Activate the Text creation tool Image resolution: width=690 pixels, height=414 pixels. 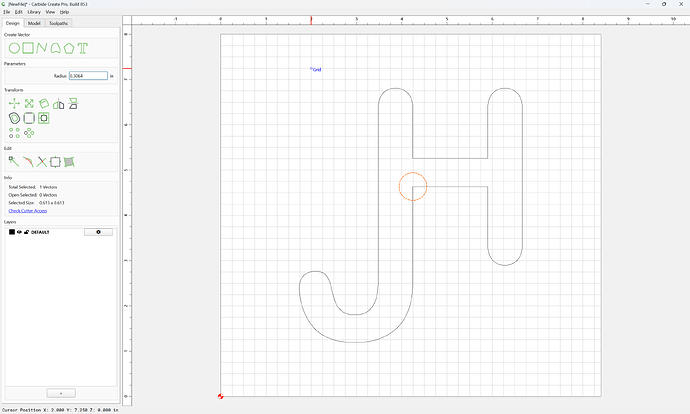tap(83, 48)
